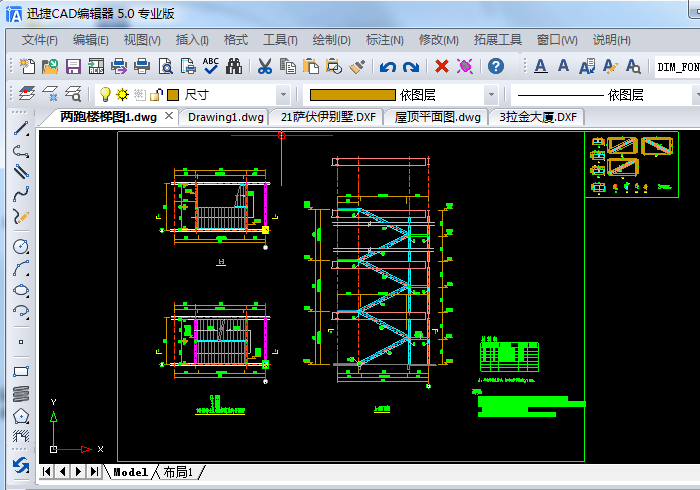
Task: Switch to 屋顶平面图.dwg tab
Action: (437, 117)
